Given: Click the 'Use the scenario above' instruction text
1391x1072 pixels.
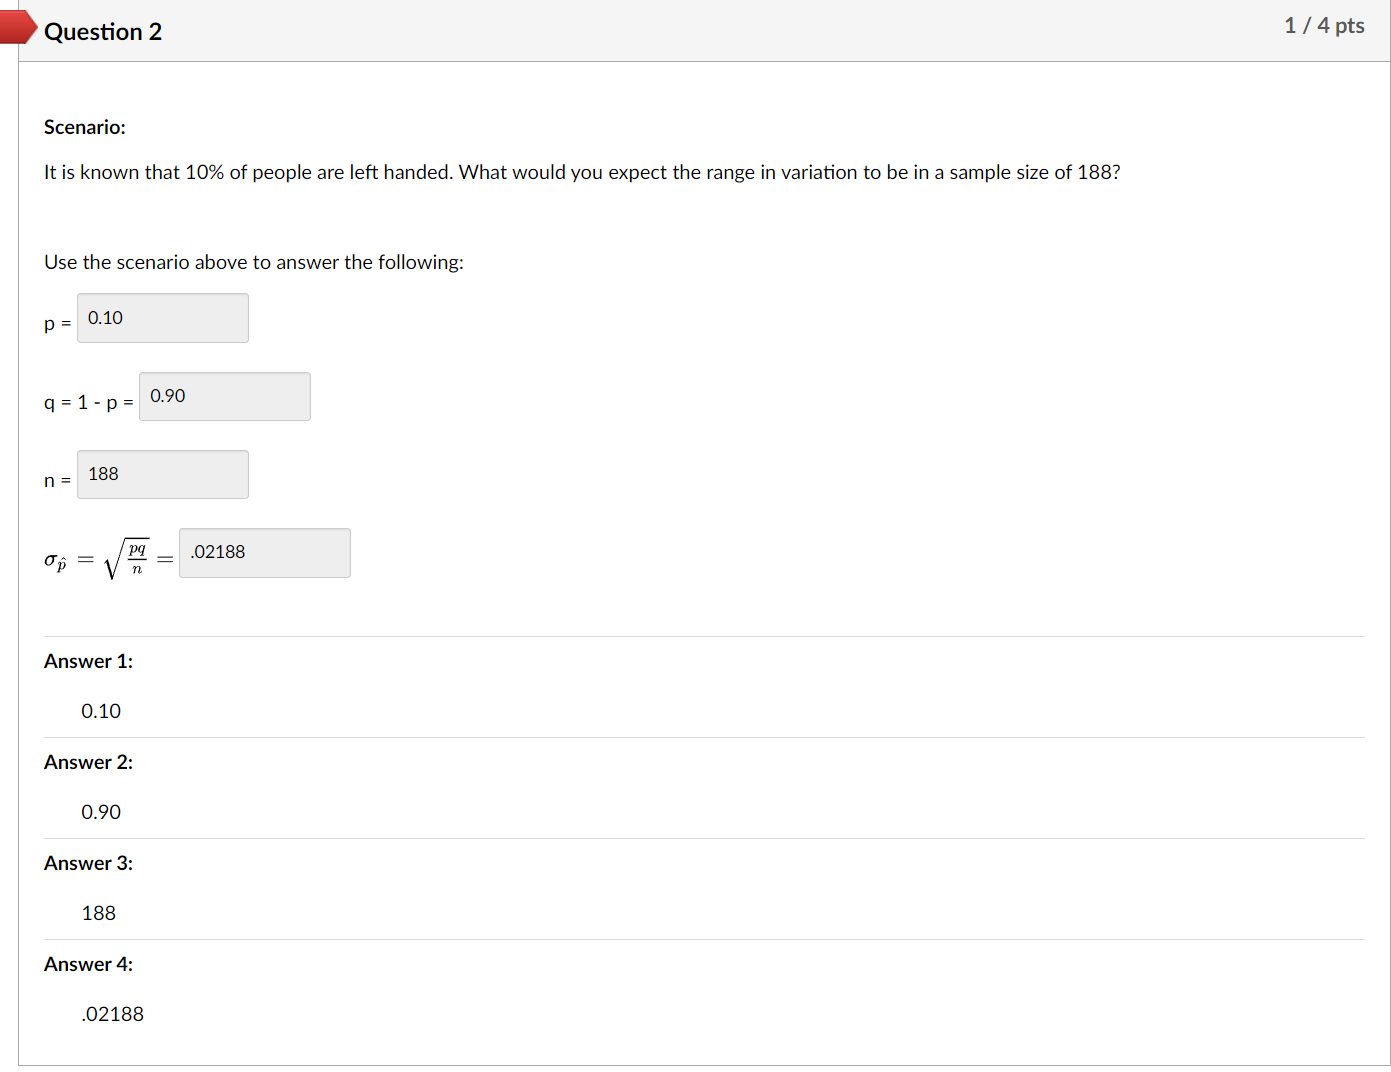Looking at the screenshot, I should tap(254, 262).
